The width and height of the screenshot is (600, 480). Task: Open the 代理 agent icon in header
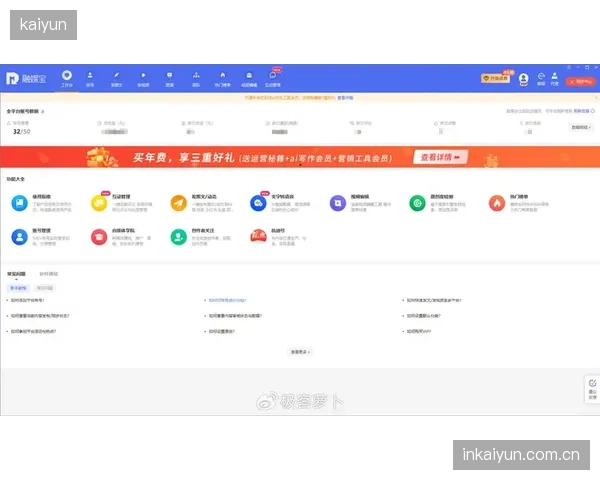(x=554, y=79)
